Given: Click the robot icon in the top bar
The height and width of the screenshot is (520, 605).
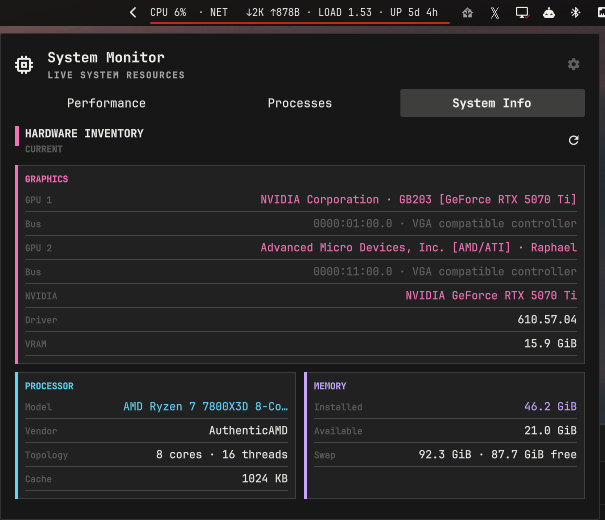Looking at the screenshot, I should (x=549, y=13).
